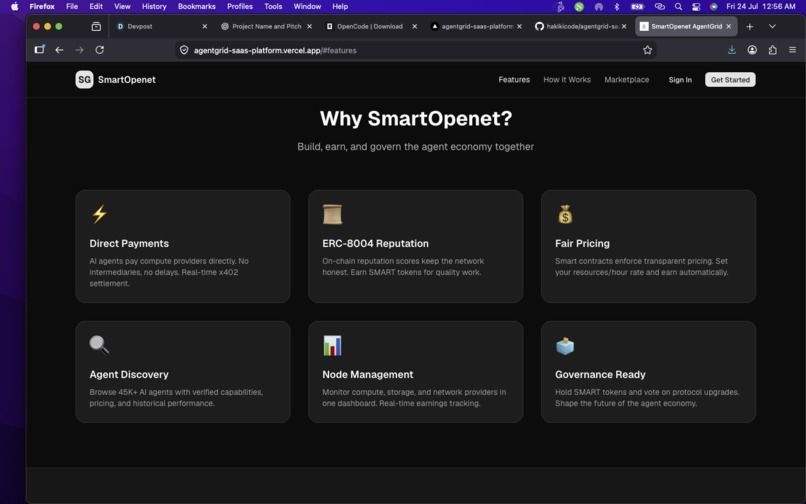The image size is (806, 504).
Task: Open the History menu
Action: 154,7
